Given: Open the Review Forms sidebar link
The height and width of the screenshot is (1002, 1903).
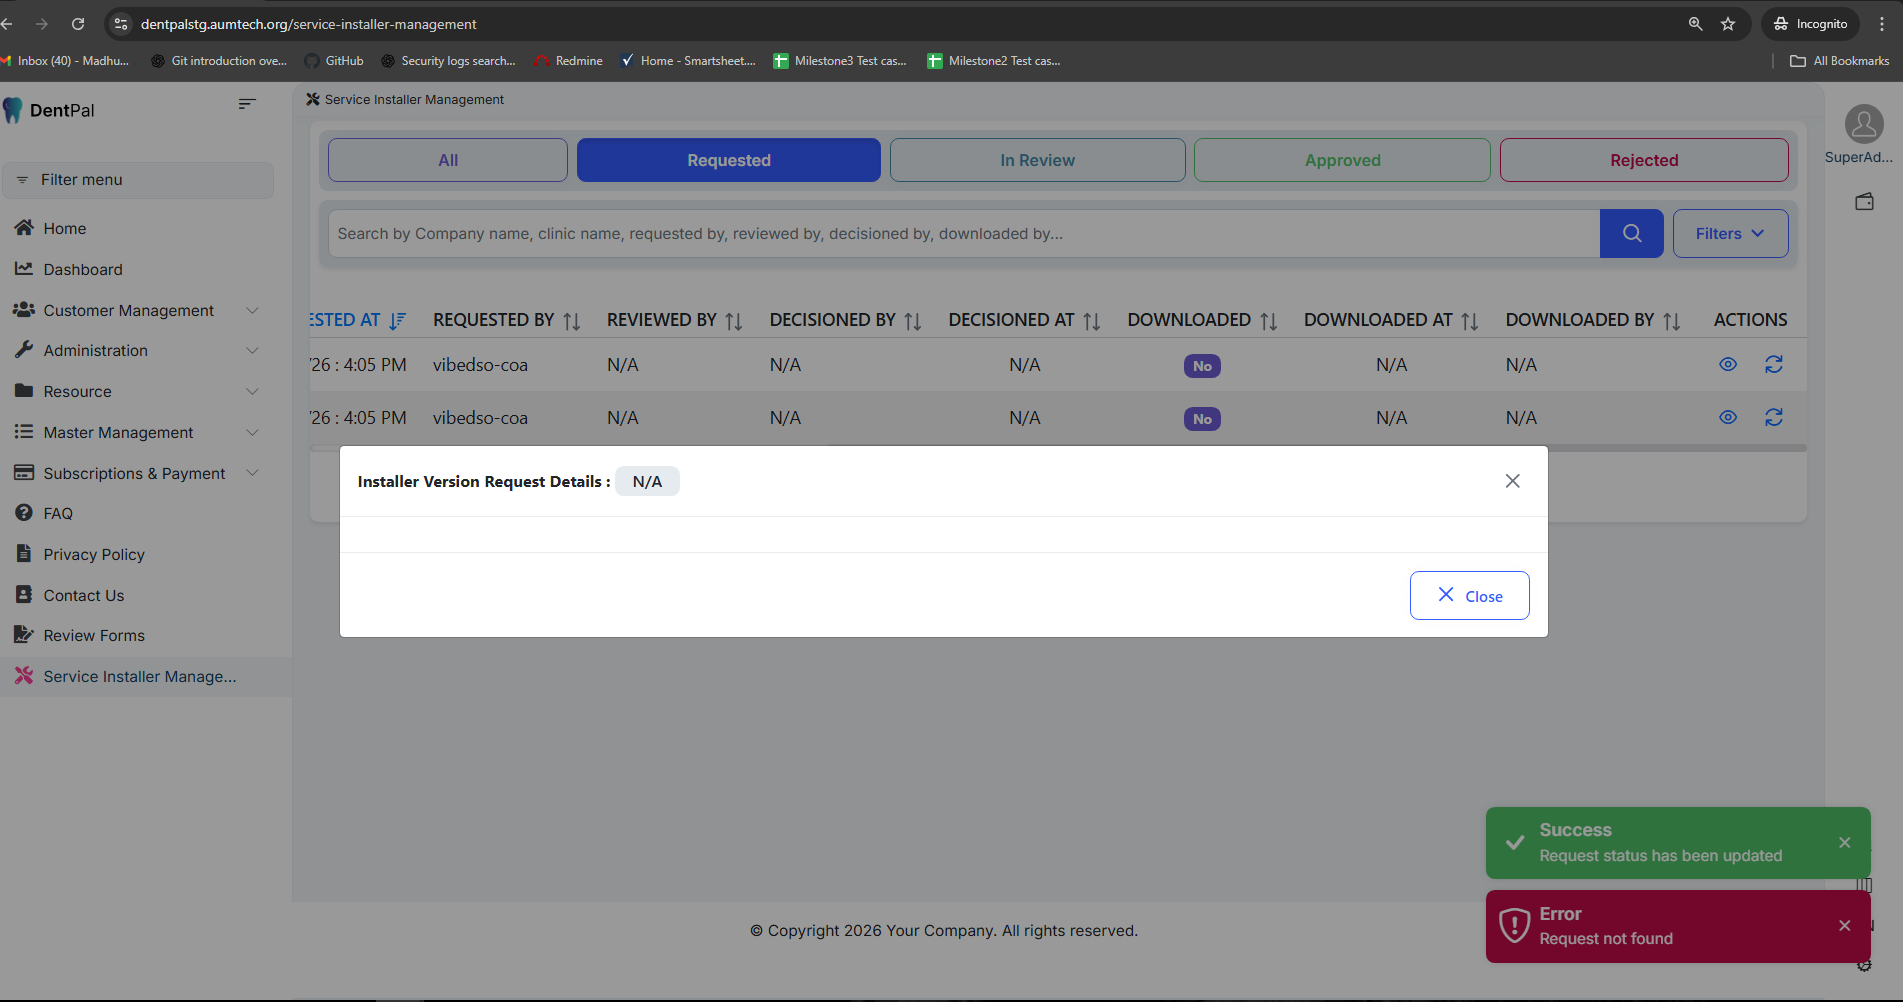Looking at the screenshot, I should click(x=94, y=636).
